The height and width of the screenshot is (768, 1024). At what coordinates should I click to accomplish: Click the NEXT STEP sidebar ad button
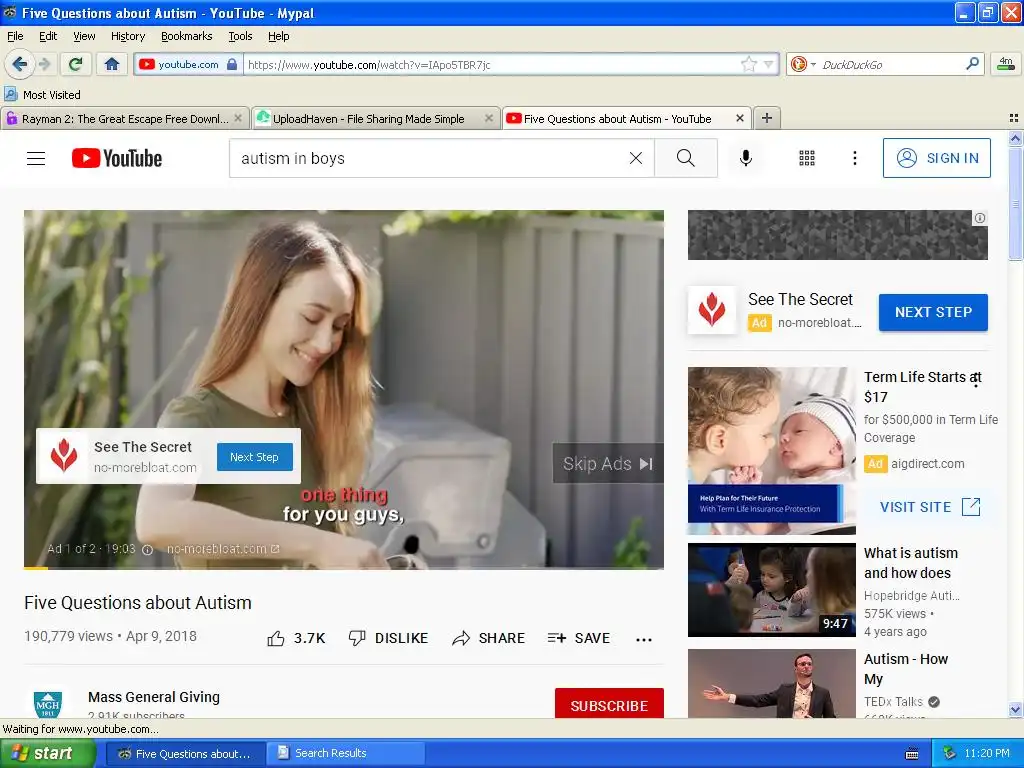(x=933, y=312)
